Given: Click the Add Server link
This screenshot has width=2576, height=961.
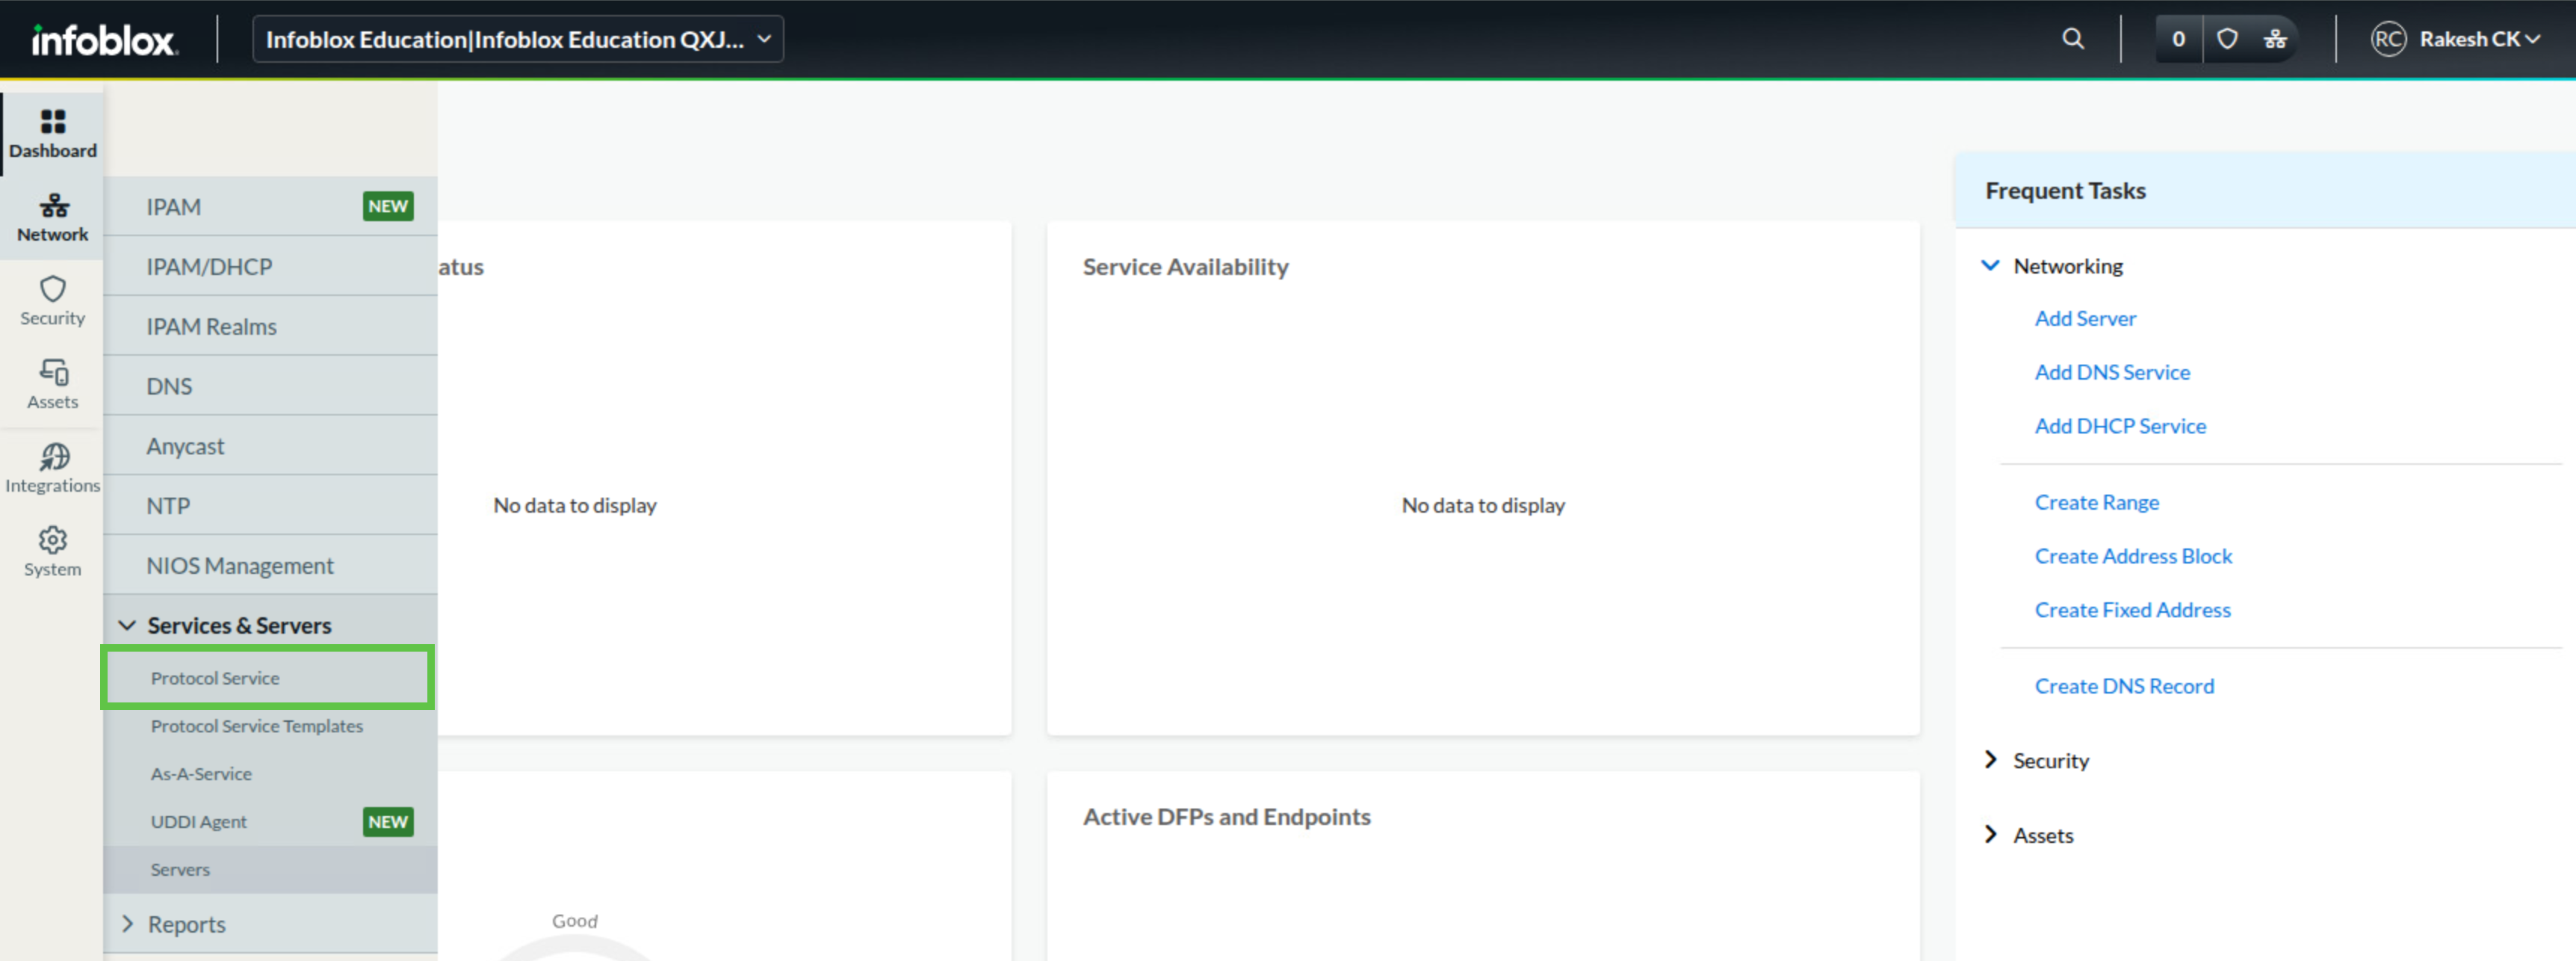Looking at the screenshot, I should (2085, 318).
